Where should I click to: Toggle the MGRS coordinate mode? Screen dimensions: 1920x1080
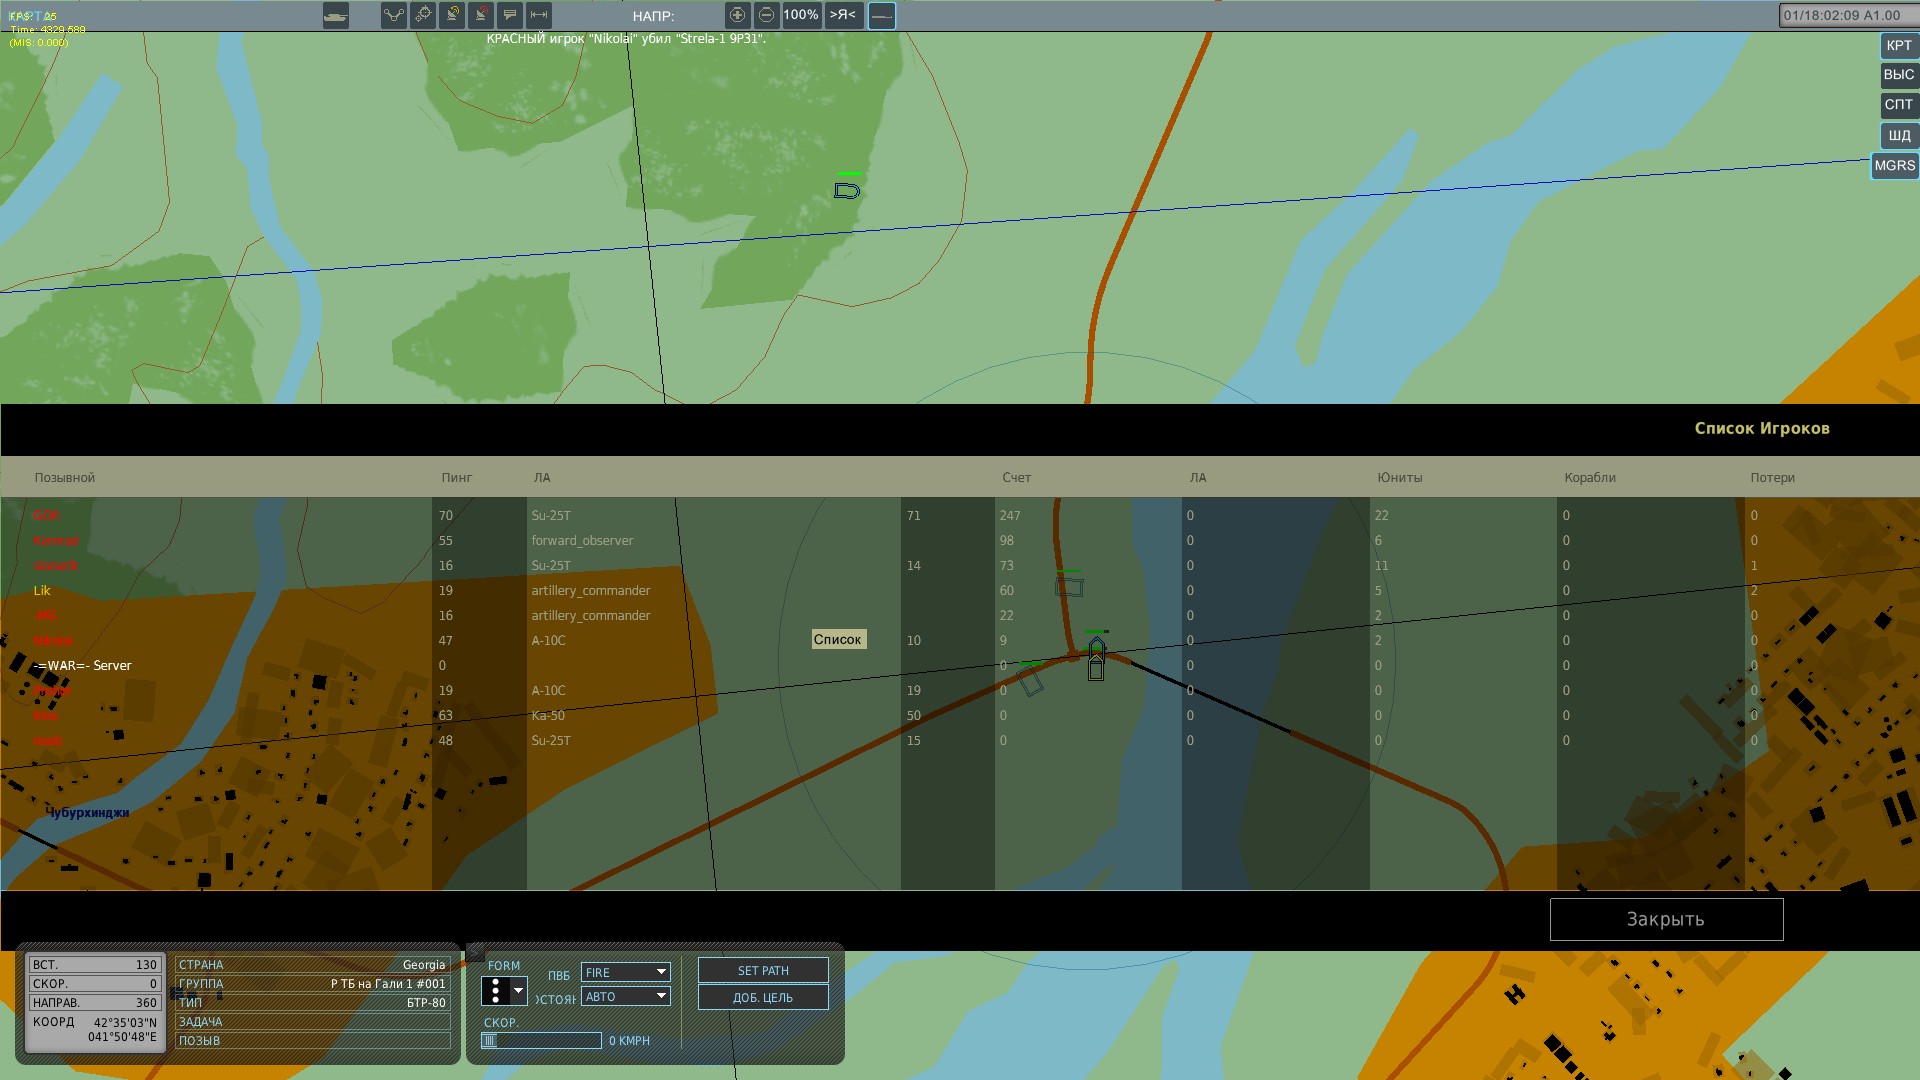(1894, 166)
